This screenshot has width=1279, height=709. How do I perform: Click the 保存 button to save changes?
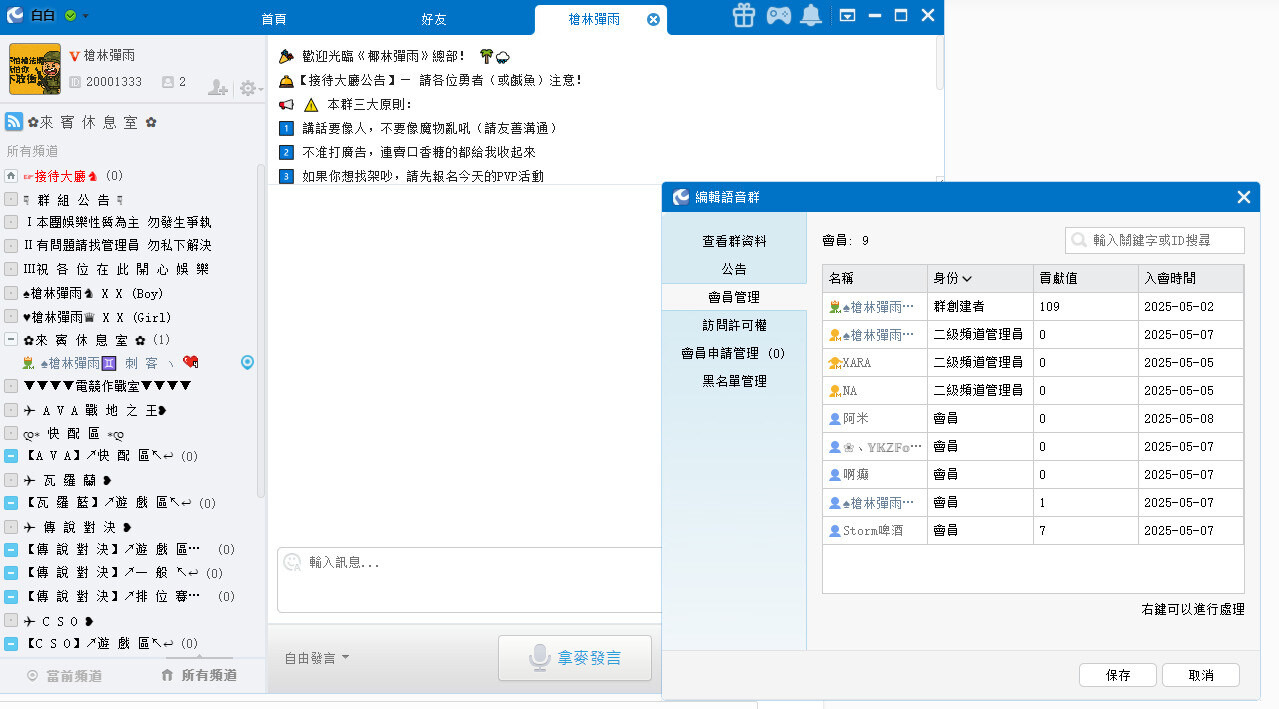(1117, 675)
